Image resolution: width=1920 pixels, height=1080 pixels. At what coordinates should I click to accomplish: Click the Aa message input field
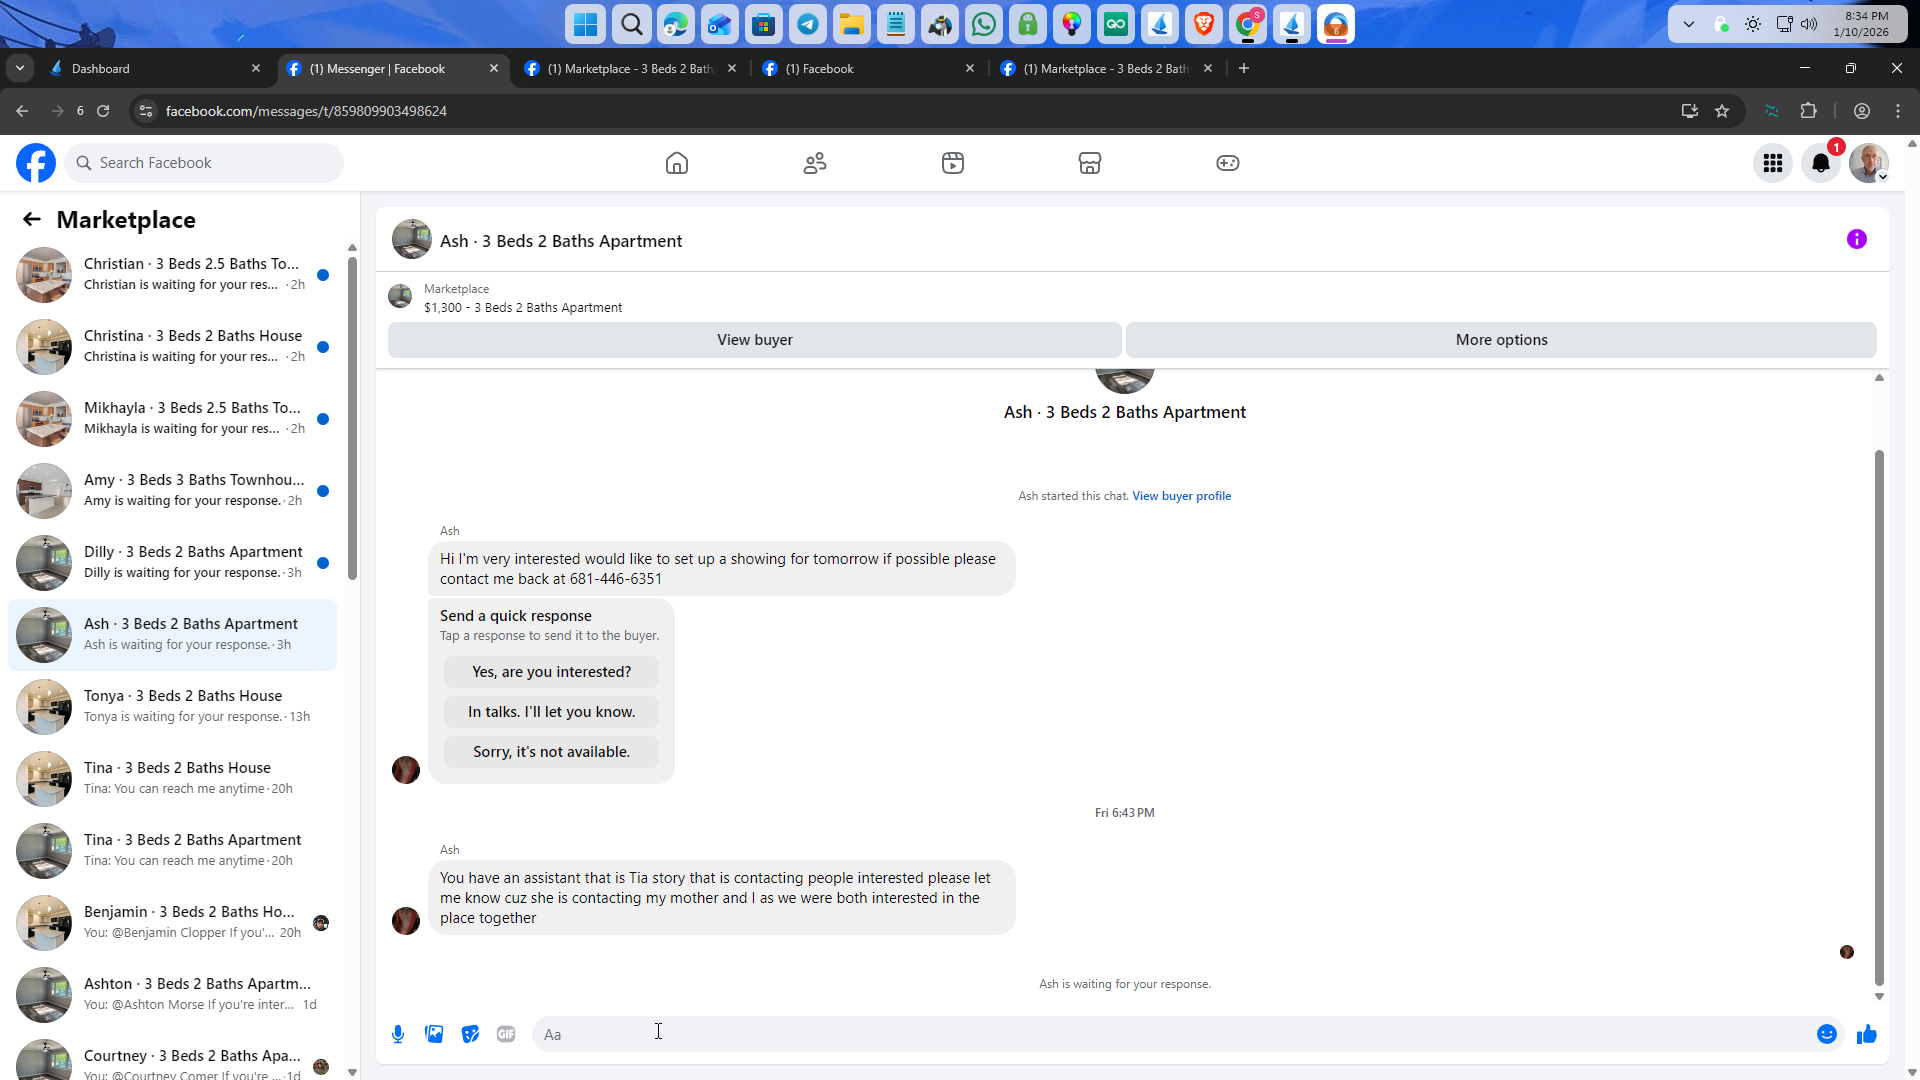(1170, 1034)
